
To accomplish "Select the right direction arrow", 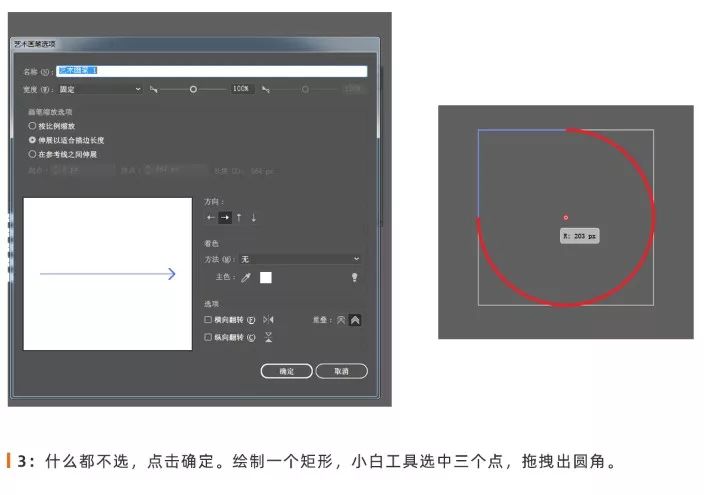I will coord(225,218).
